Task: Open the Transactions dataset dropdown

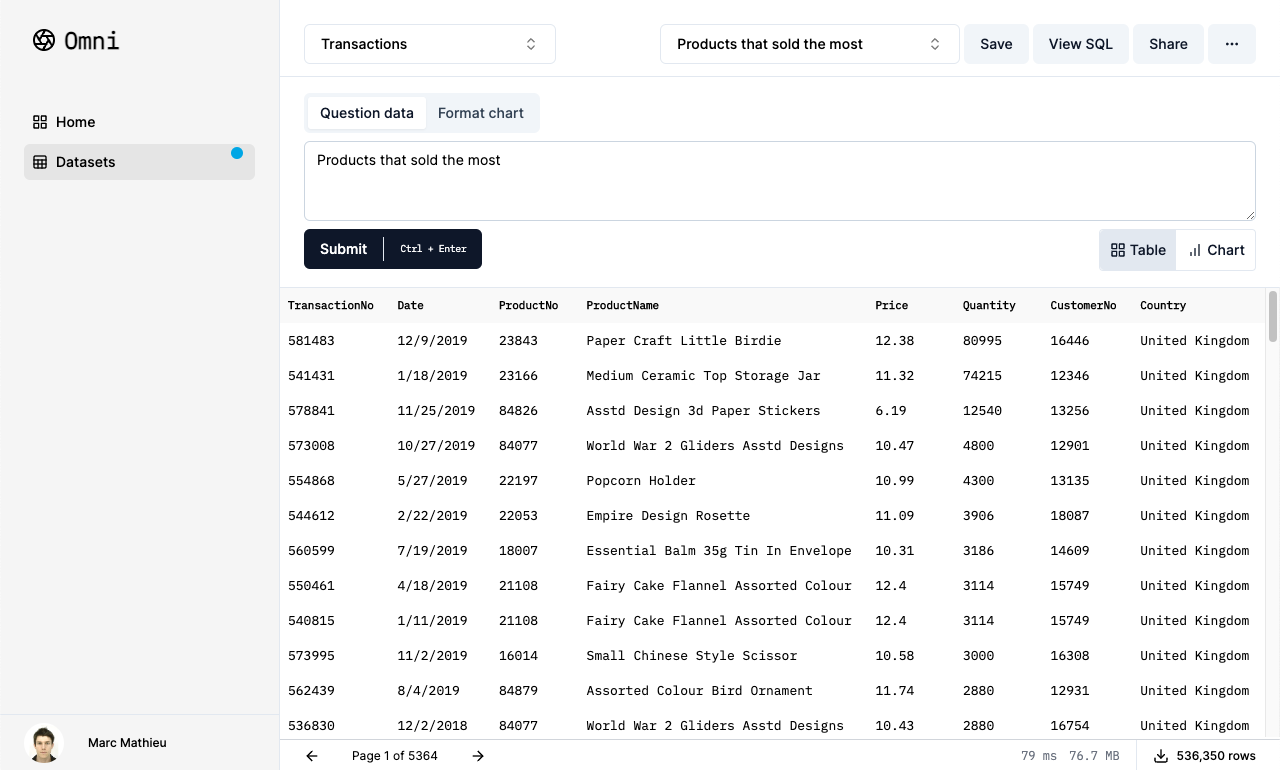Action: pyautogui.click(x=429, y=44)
